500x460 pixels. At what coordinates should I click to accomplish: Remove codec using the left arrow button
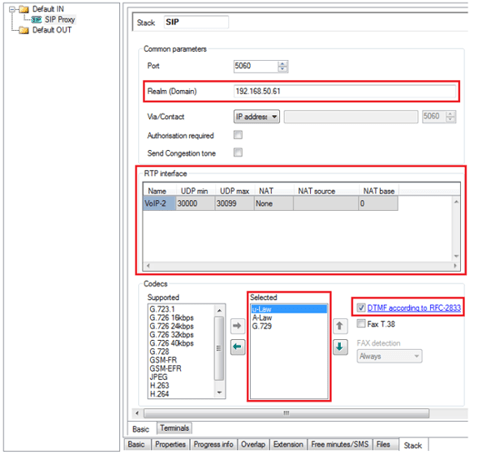pos(237,347)
